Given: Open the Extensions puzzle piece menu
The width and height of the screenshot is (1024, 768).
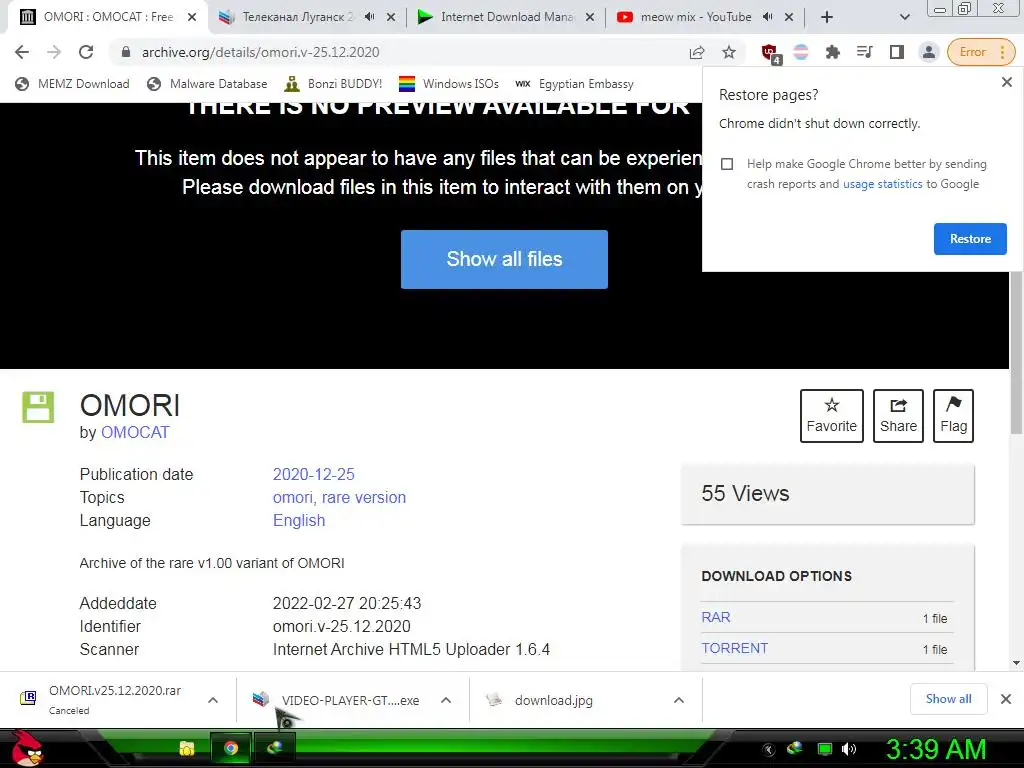Looking at the screenshot, I should tap(833, 52).
